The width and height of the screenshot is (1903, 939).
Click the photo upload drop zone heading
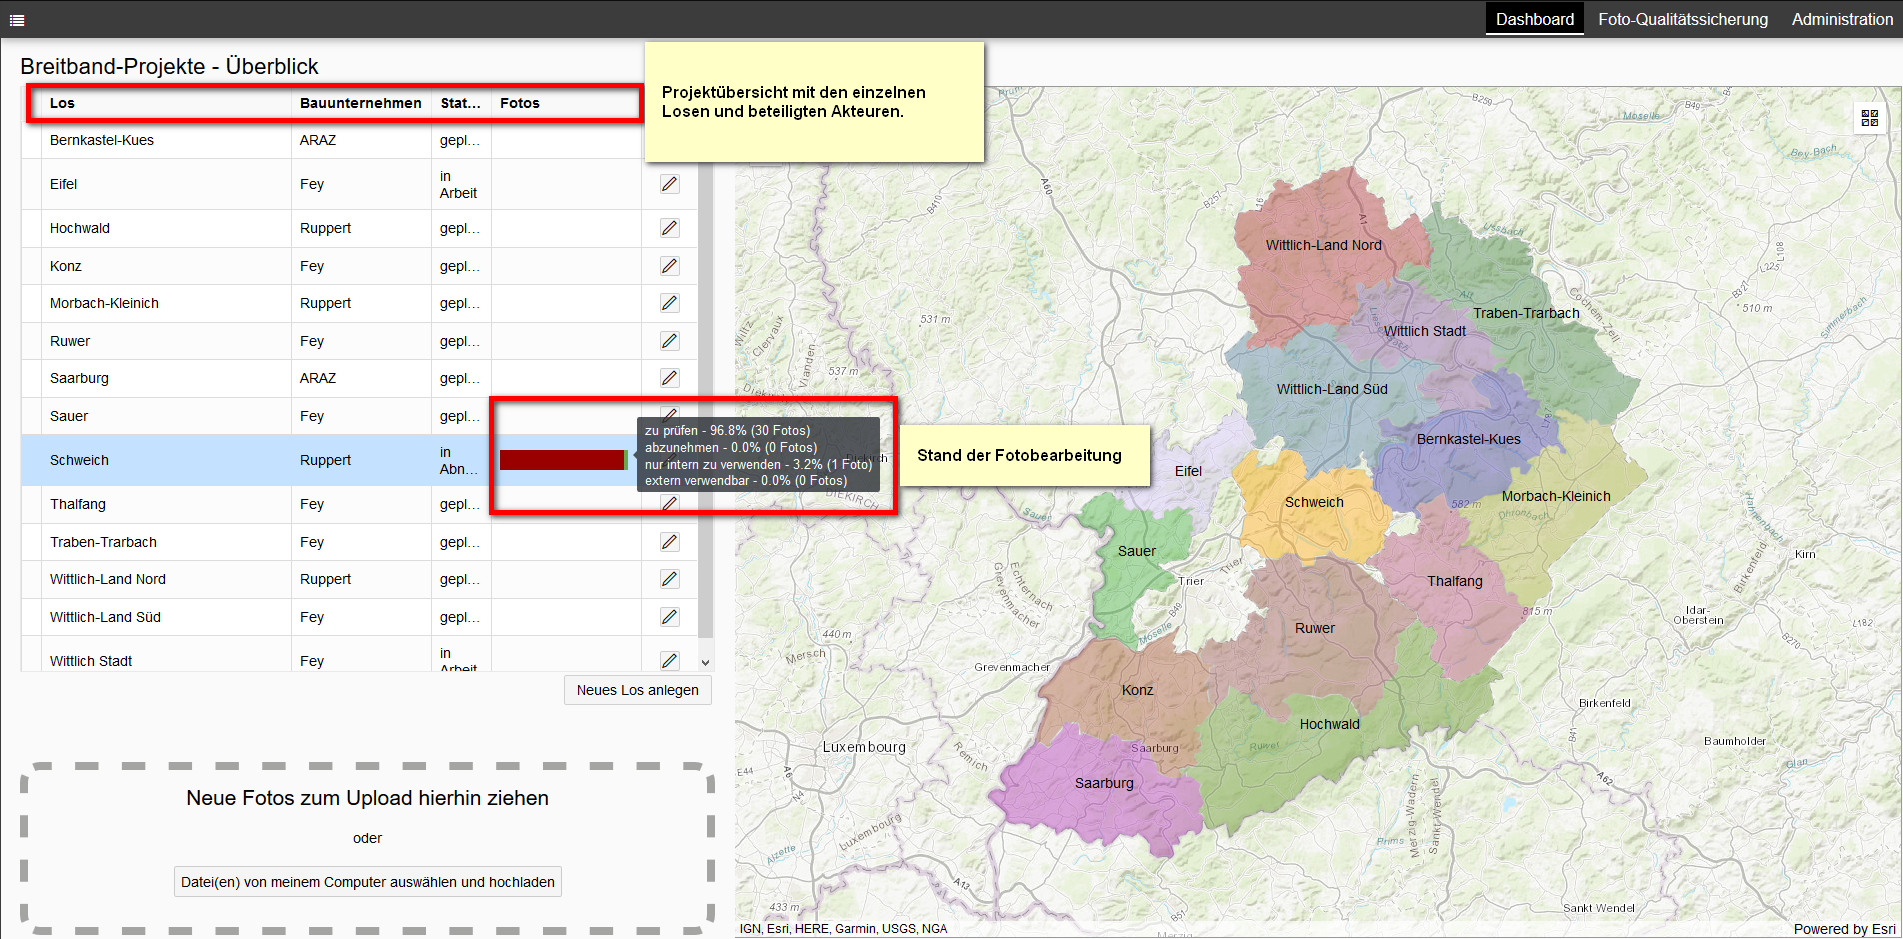coord(367,798)
